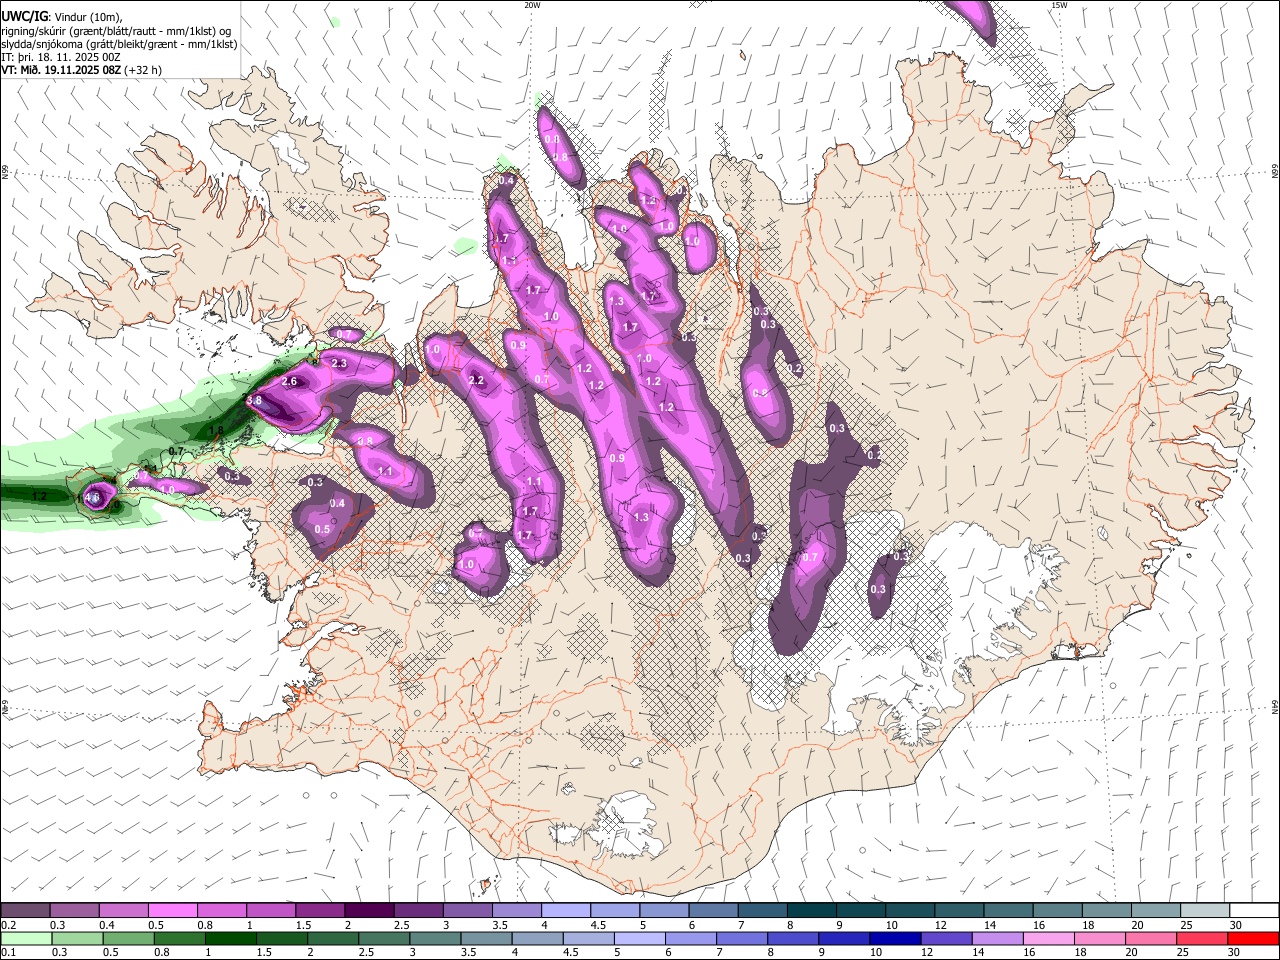This screenshot has height=960, width=1280.
Task: Click the pale grey swatch labeled 25, upper legend
Action: click(1205, 910)
